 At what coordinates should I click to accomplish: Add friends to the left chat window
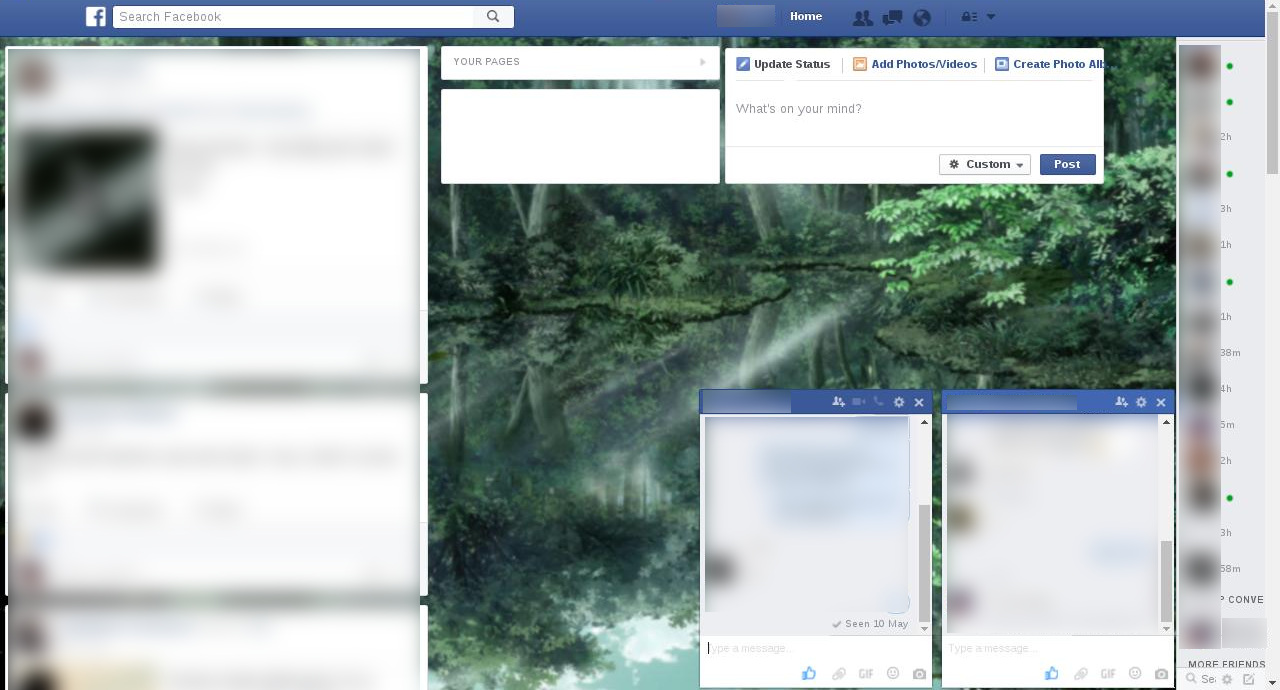click(838, 402)
